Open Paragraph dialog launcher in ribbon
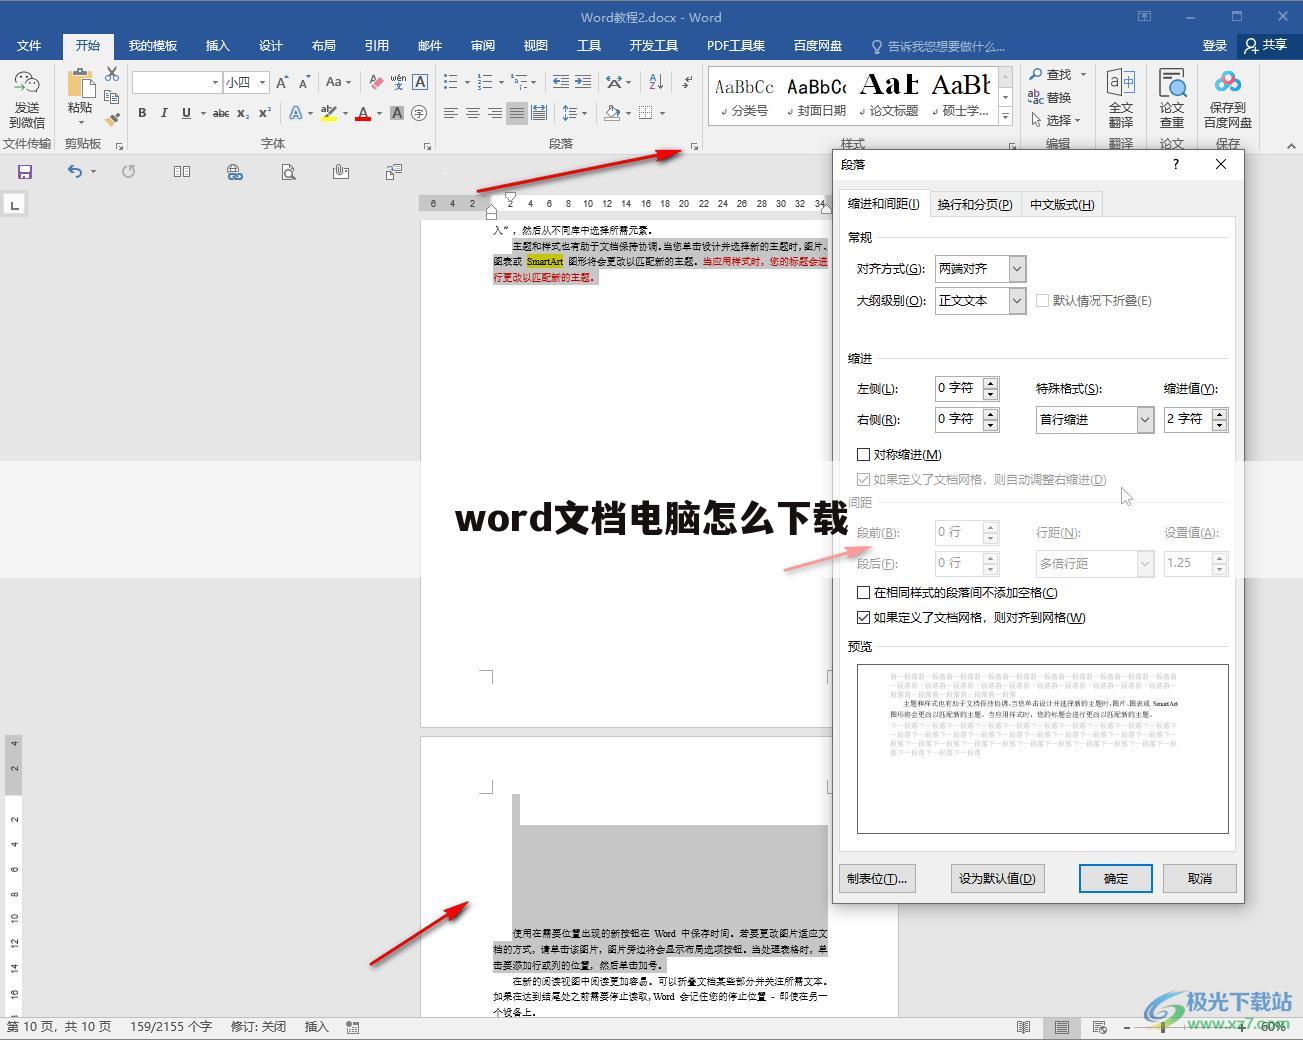 click(694, 147)
